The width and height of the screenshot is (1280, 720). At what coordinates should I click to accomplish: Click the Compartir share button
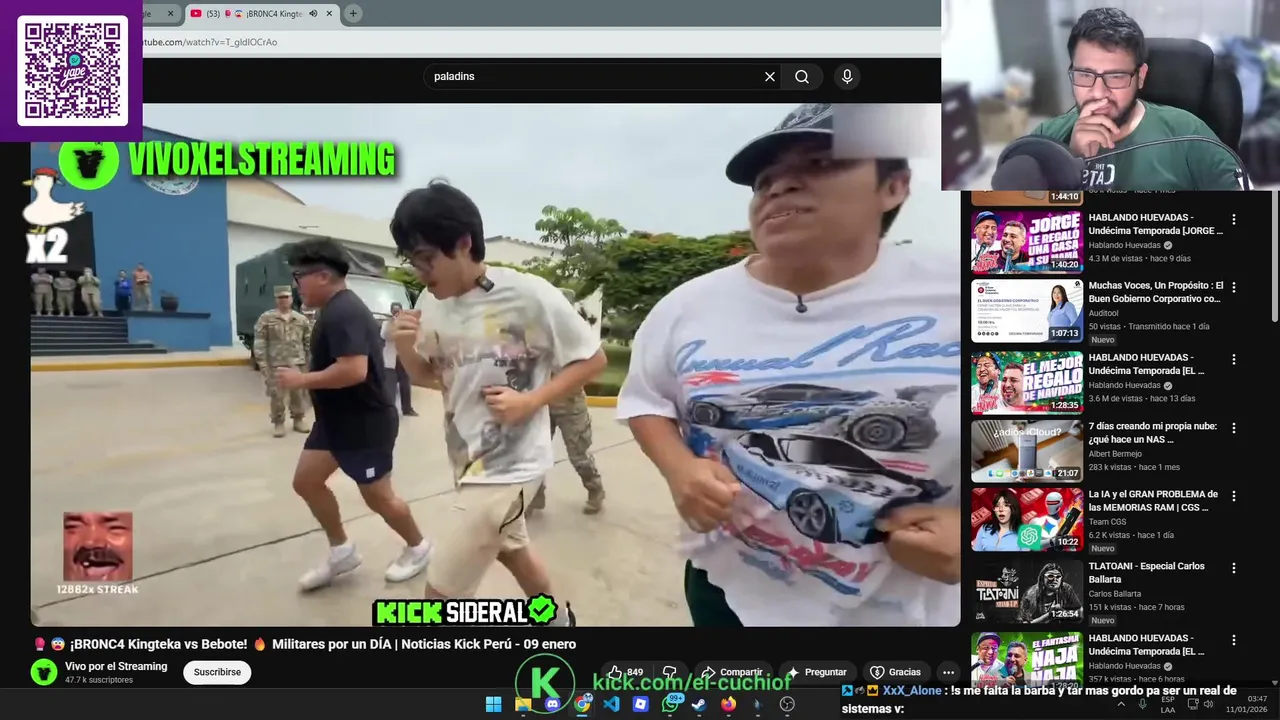[732, 672]
